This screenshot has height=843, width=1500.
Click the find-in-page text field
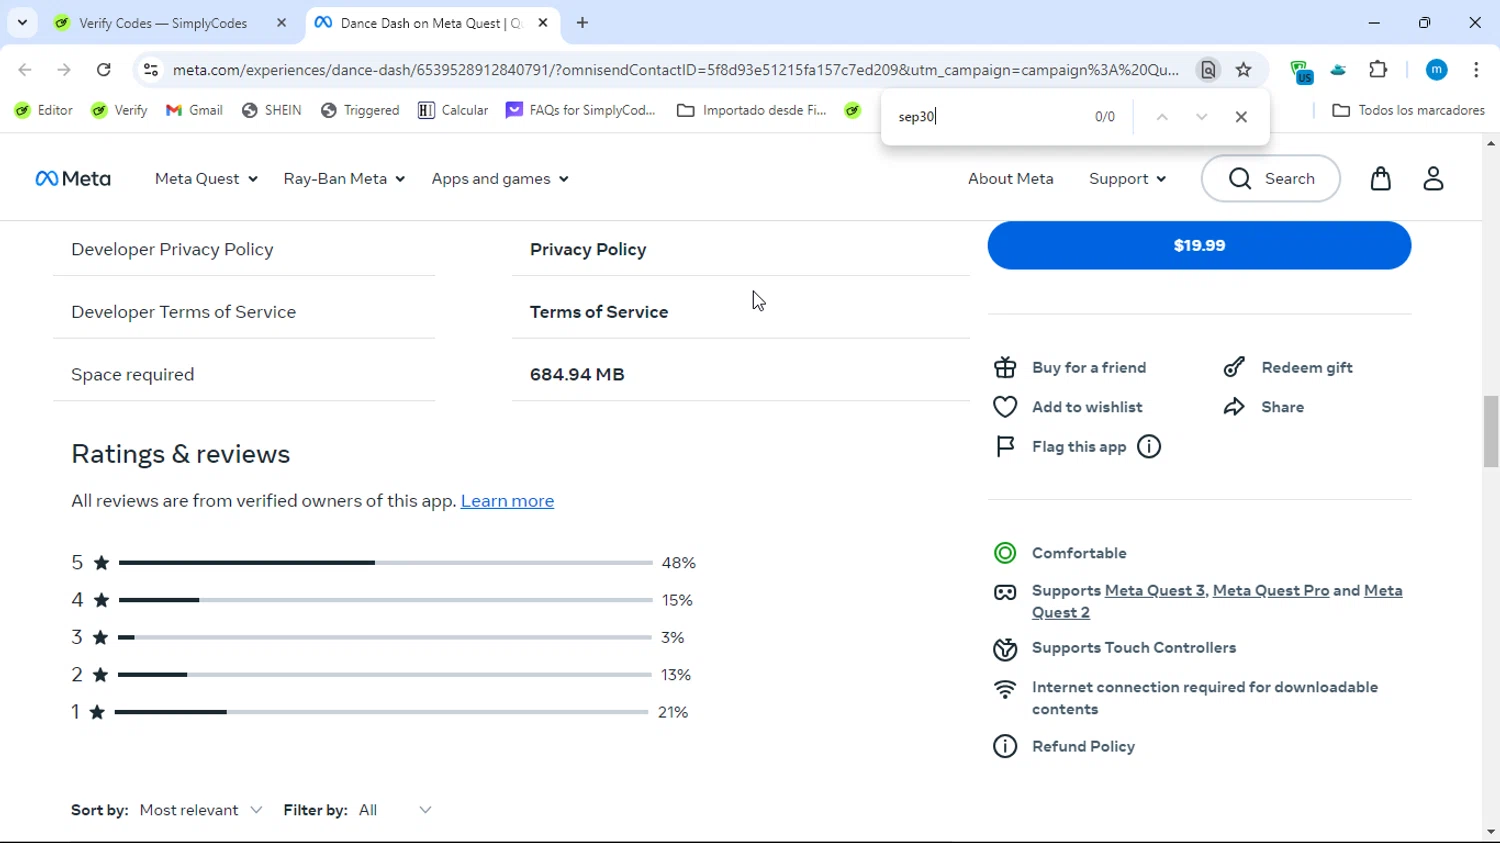[990, 117]
